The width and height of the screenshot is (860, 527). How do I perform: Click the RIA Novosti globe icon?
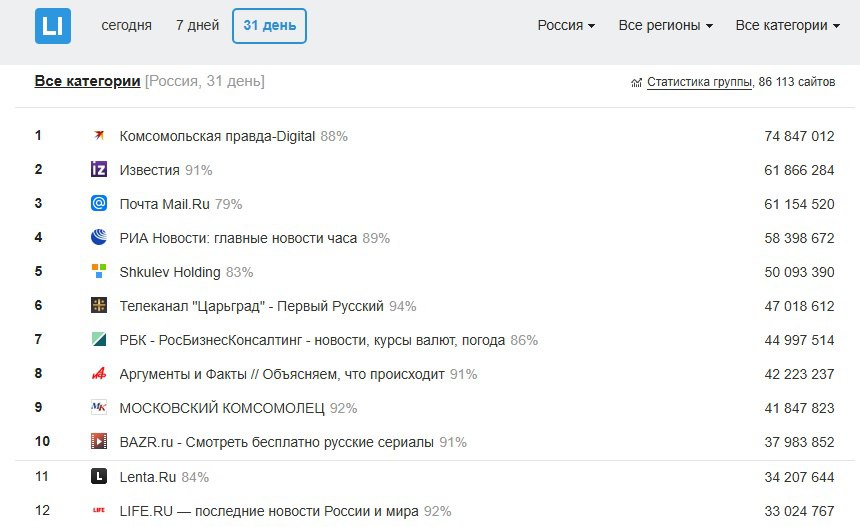click(x=98, y=238)
